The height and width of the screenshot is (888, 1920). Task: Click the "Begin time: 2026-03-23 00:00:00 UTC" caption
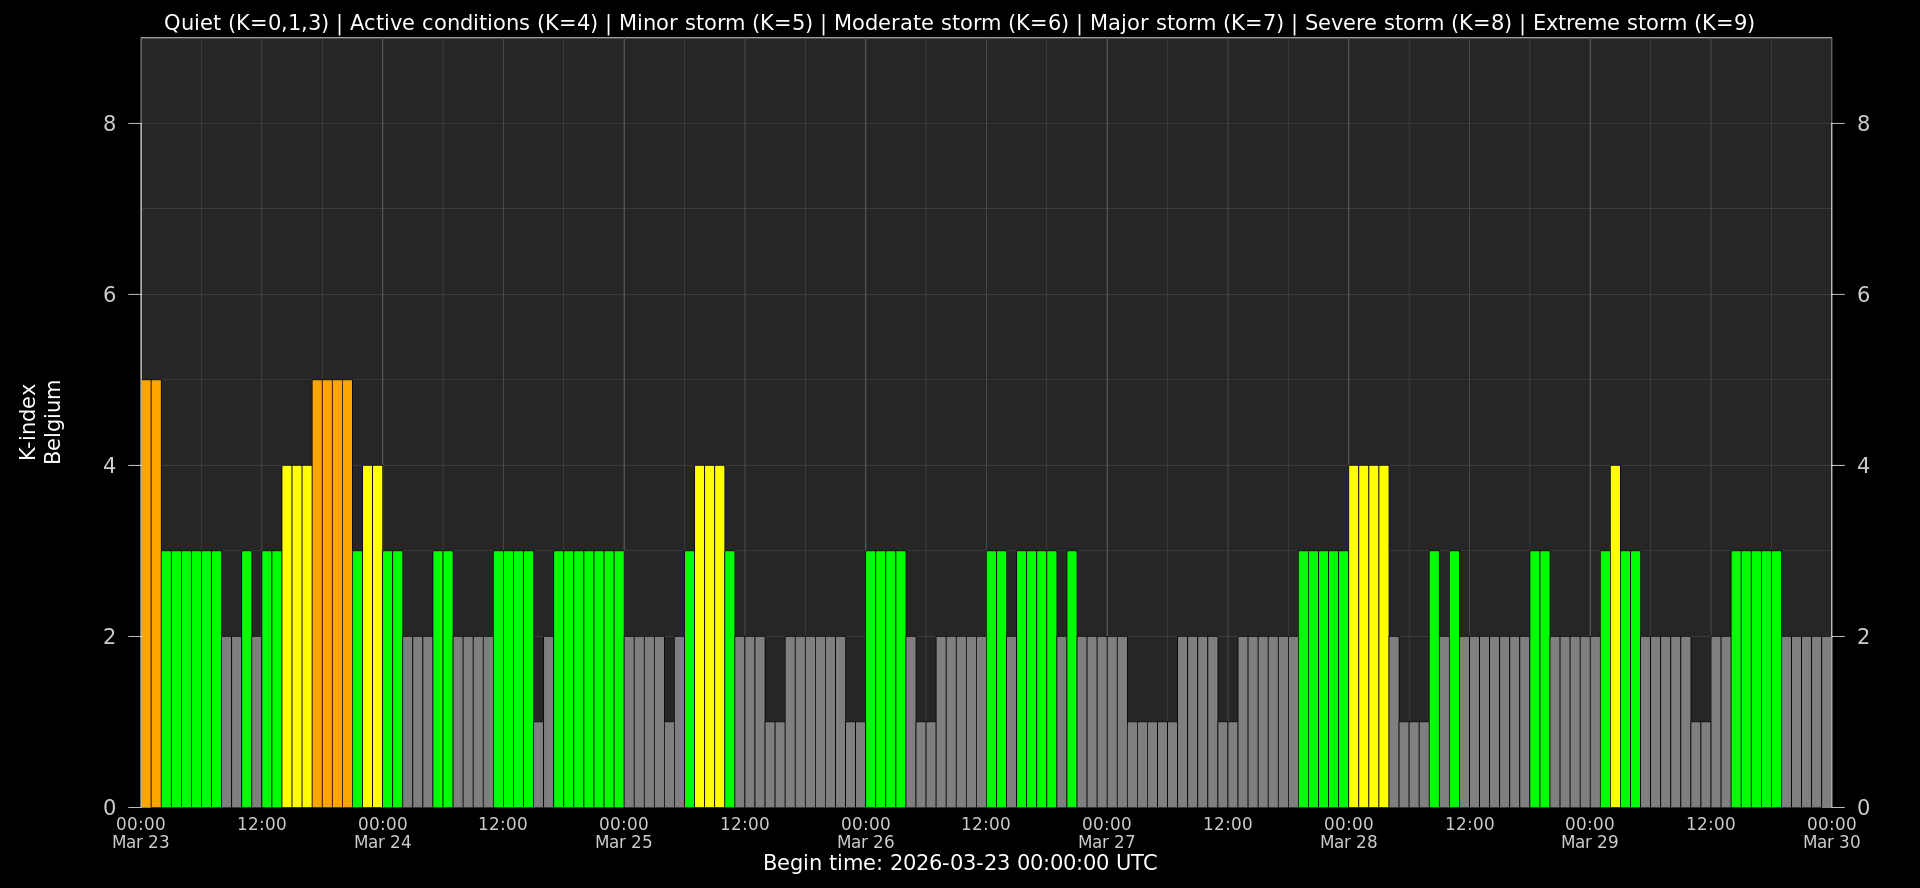tap(960, 863)
